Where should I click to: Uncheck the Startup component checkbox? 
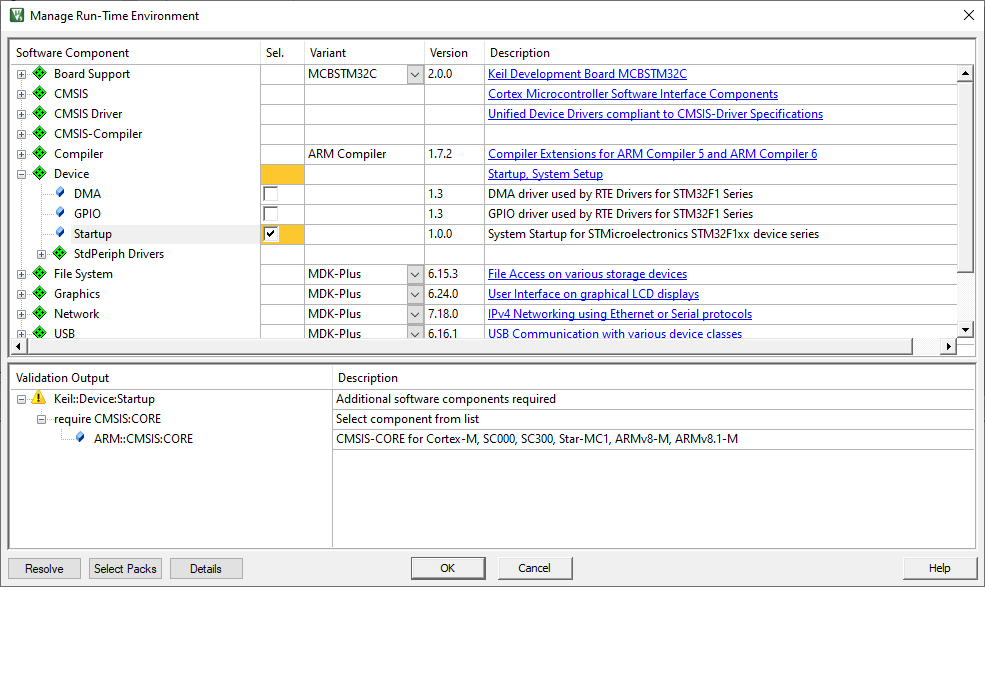click(268, 233)
